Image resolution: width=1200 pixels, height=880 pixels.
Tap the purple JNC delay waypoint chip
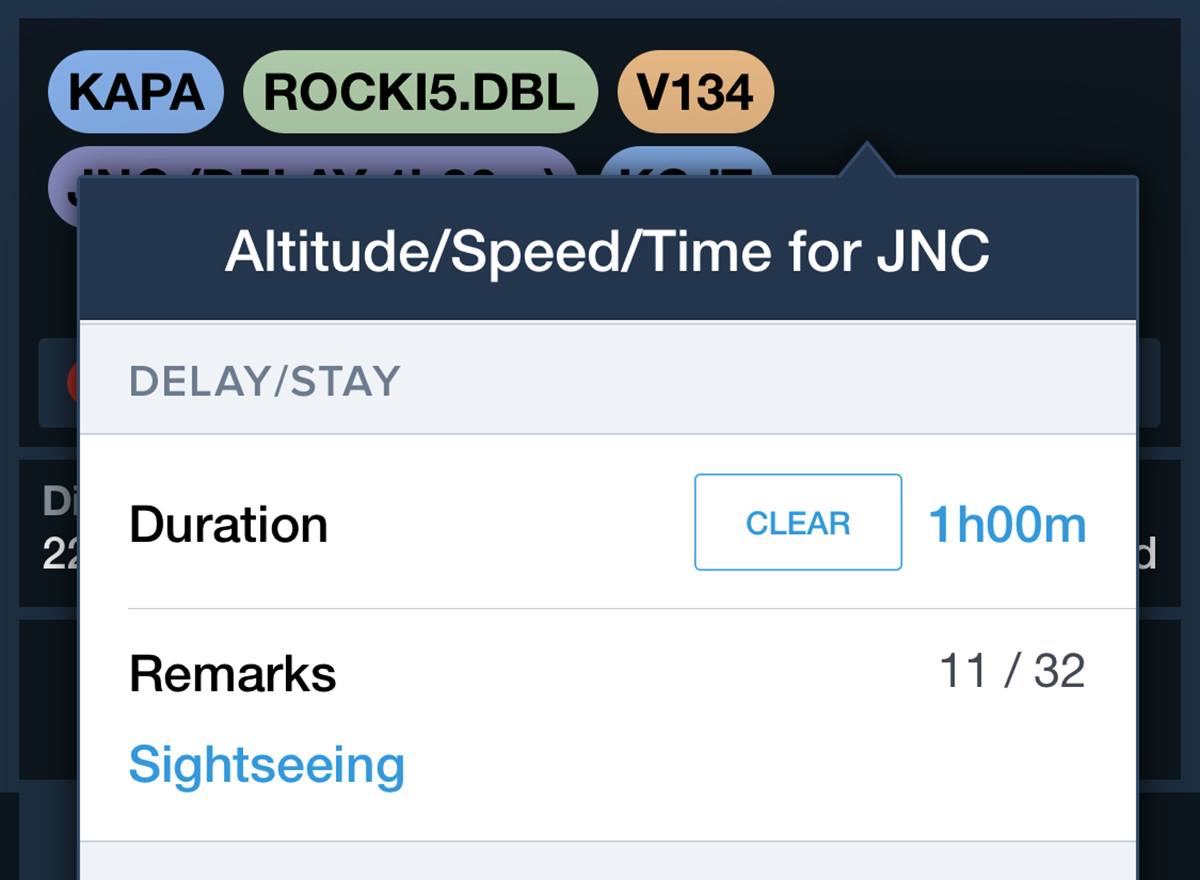coord(313,161)
